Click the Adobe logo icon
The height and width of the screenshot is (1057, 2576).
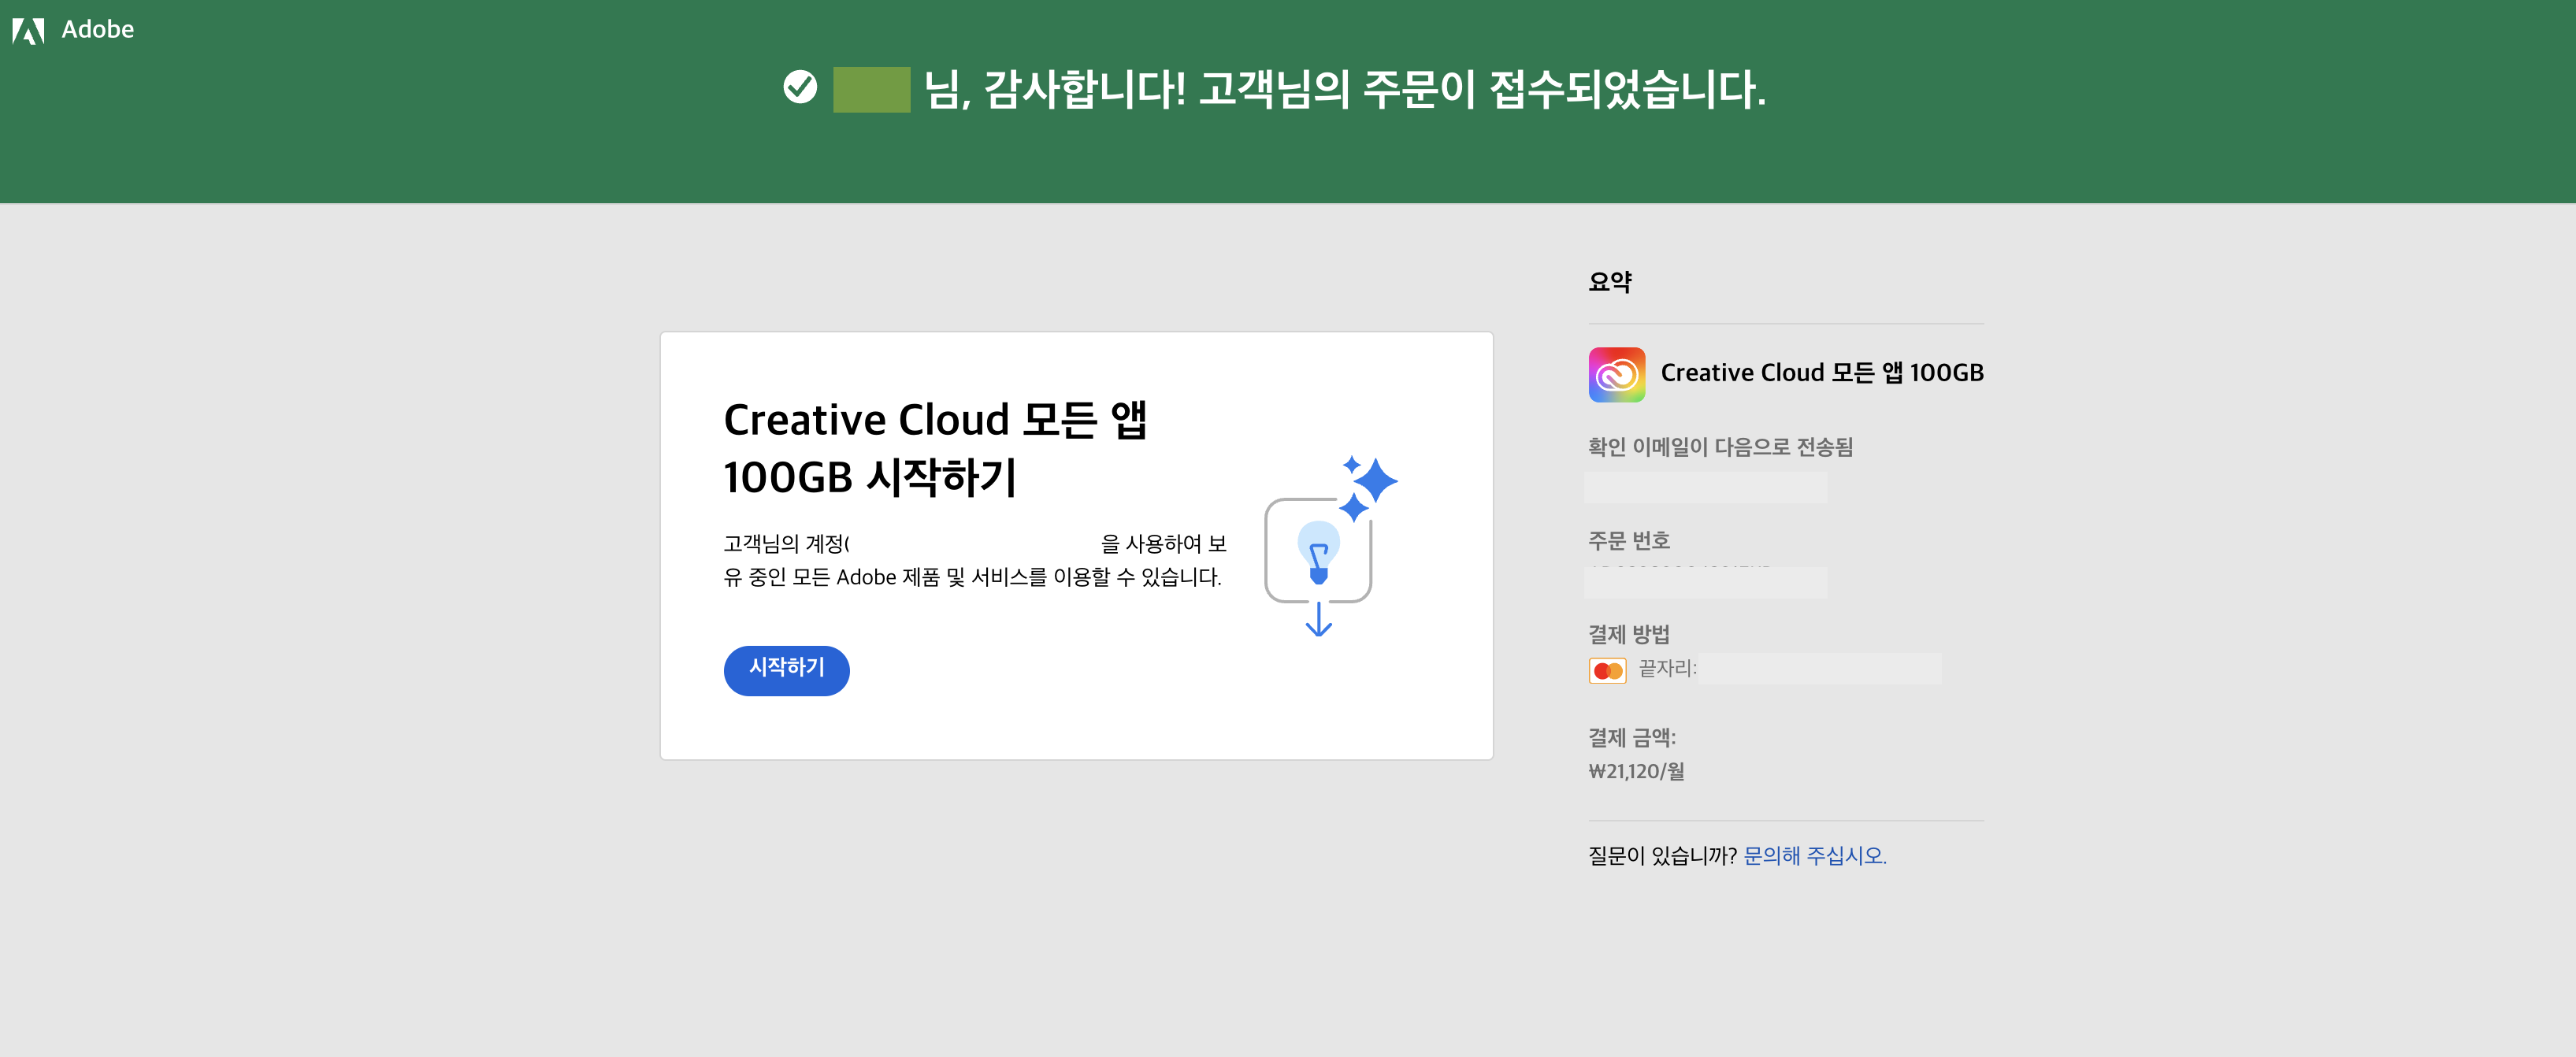click(x=28, y=31)
